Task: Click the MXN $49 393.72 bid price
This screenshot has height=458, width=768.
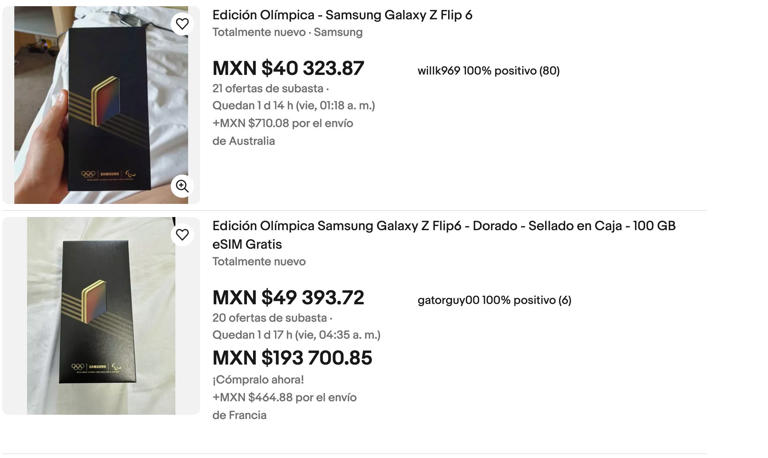Action: pyautogui.click(x=288, y=298)
